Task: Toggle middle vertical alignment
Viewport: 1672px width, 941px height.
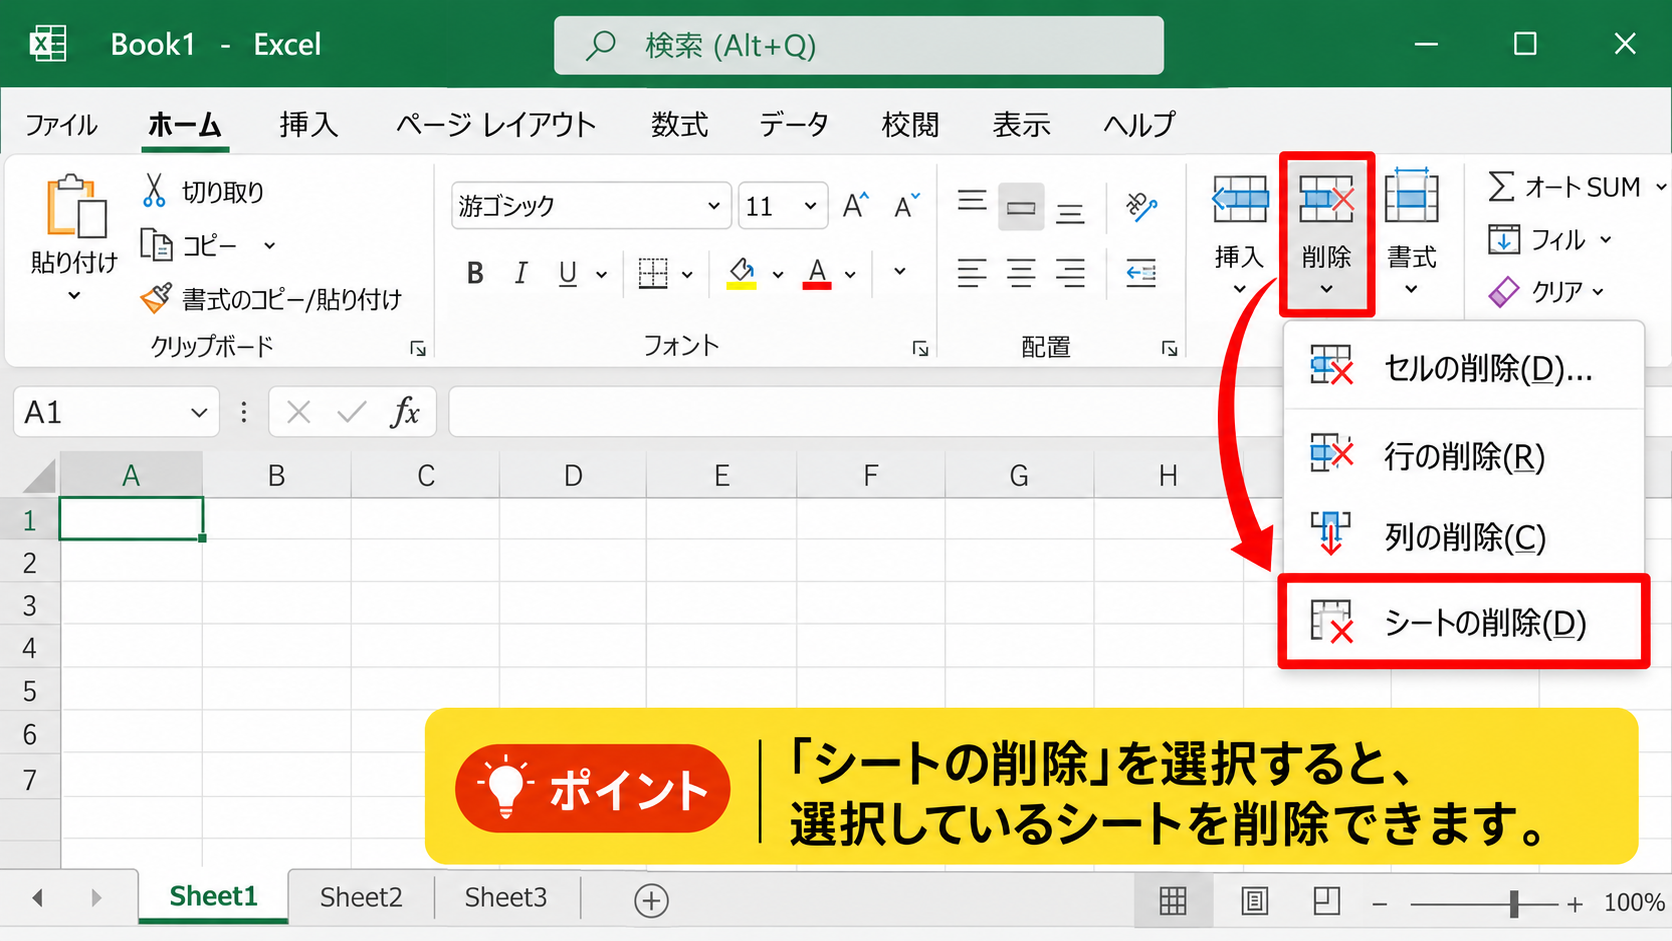Action: pos(1021,207)
